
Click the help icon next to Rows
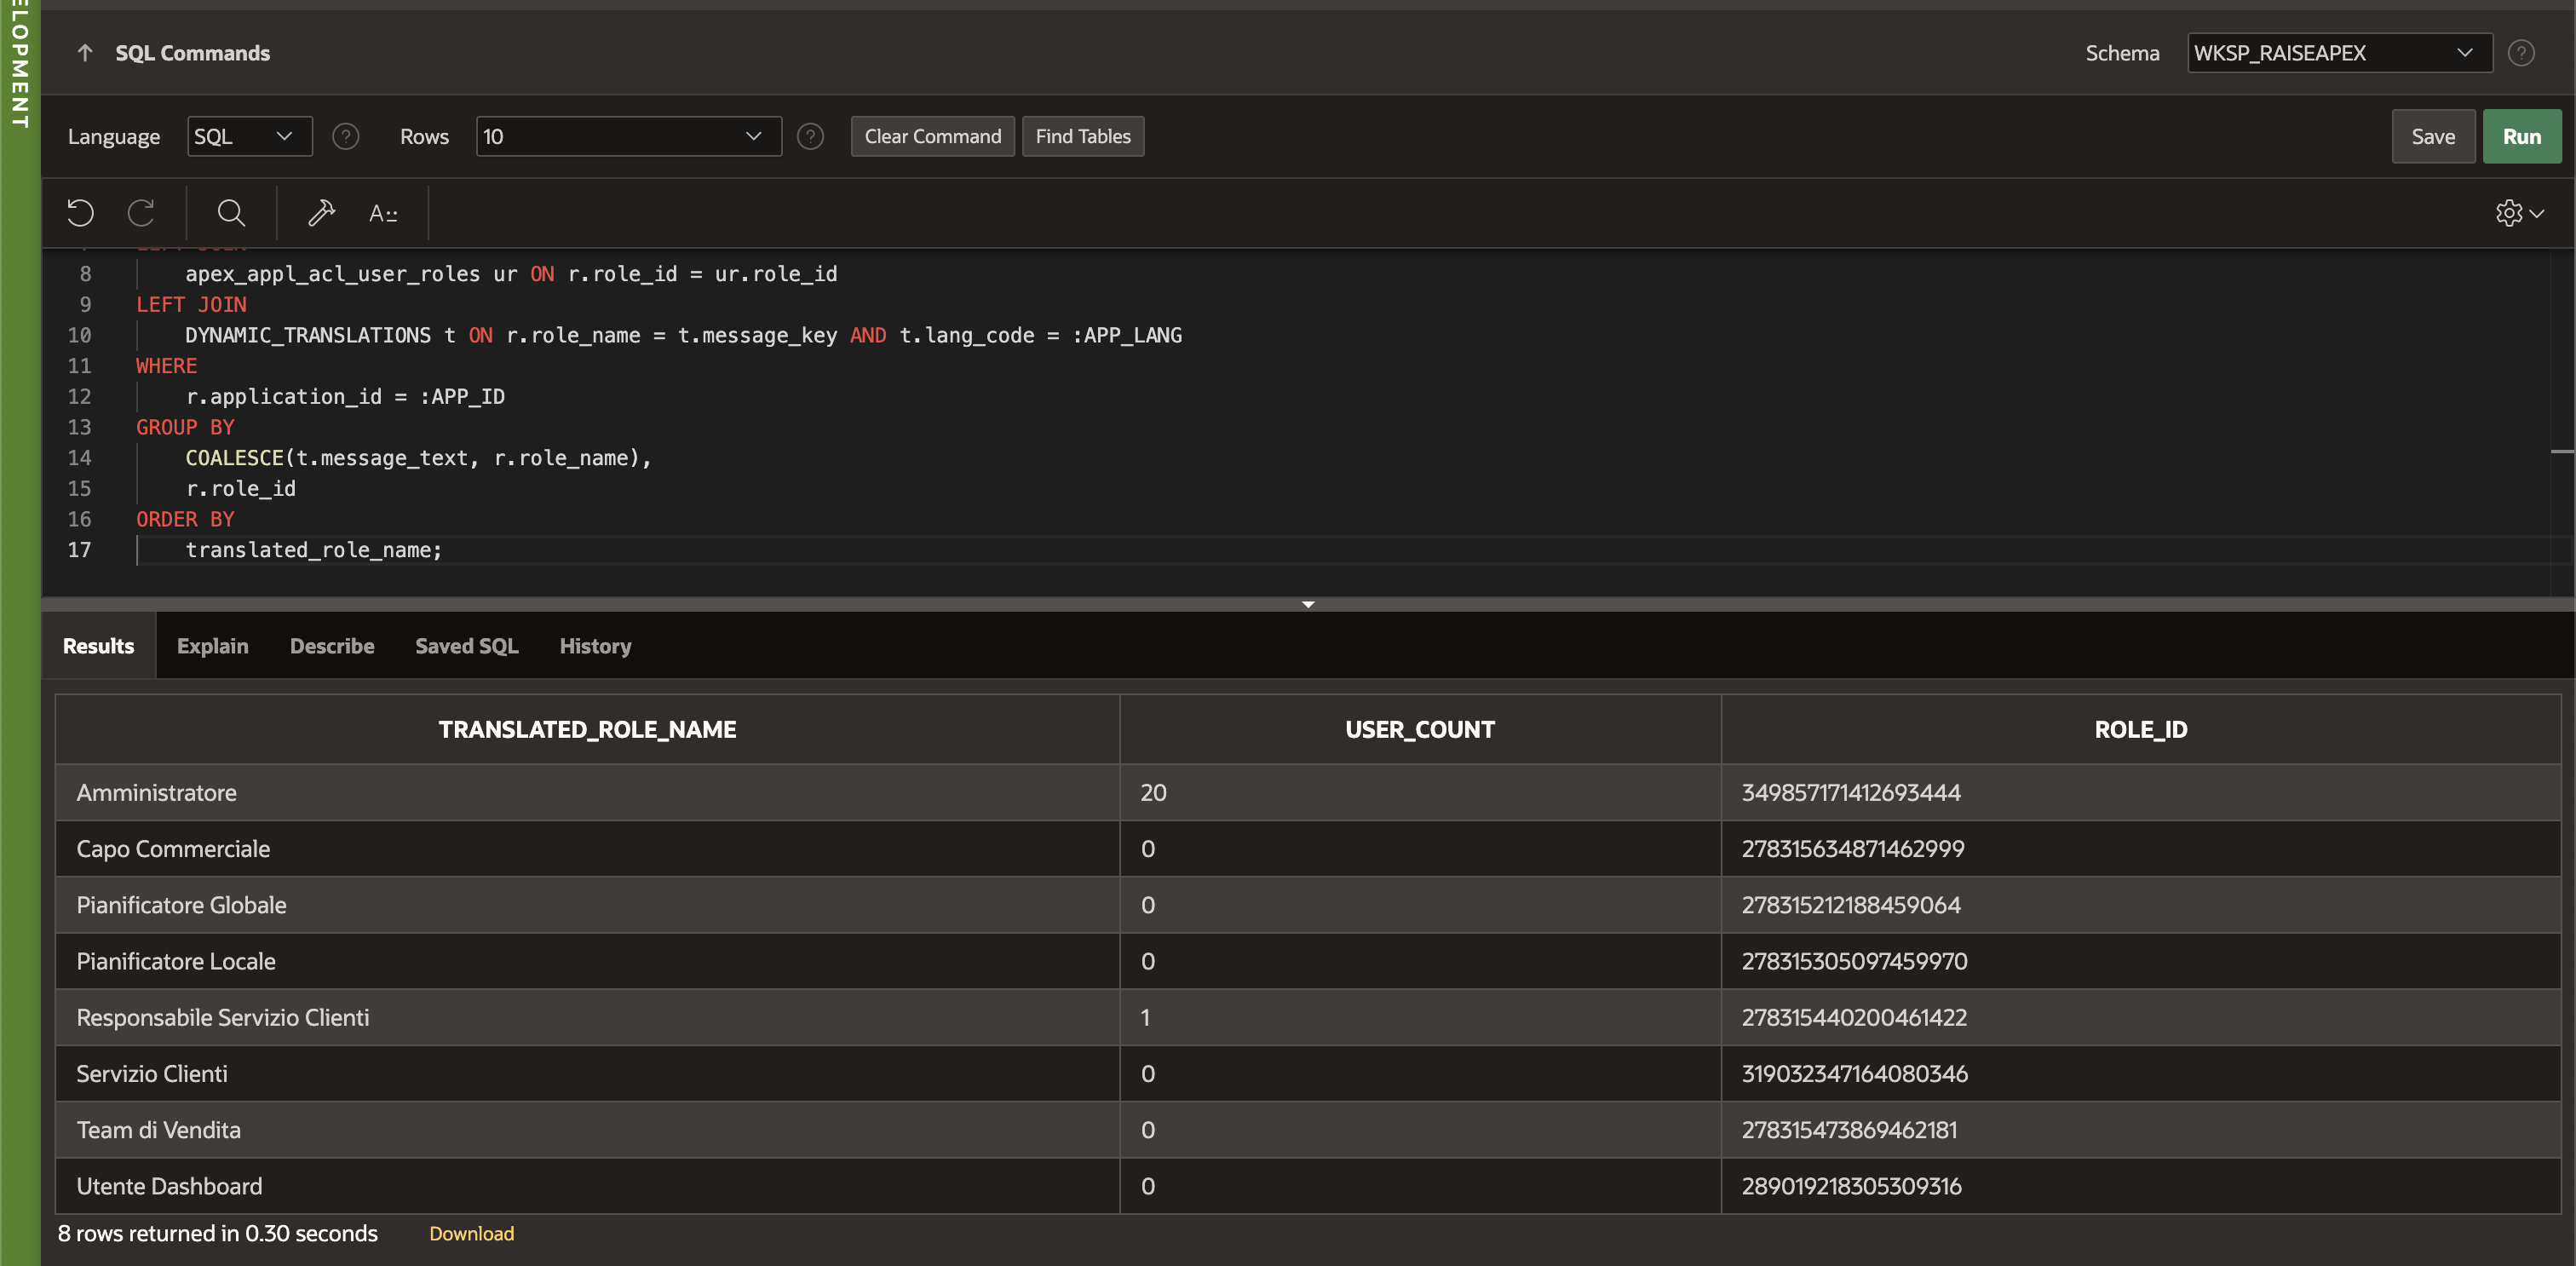coord(810,137)
